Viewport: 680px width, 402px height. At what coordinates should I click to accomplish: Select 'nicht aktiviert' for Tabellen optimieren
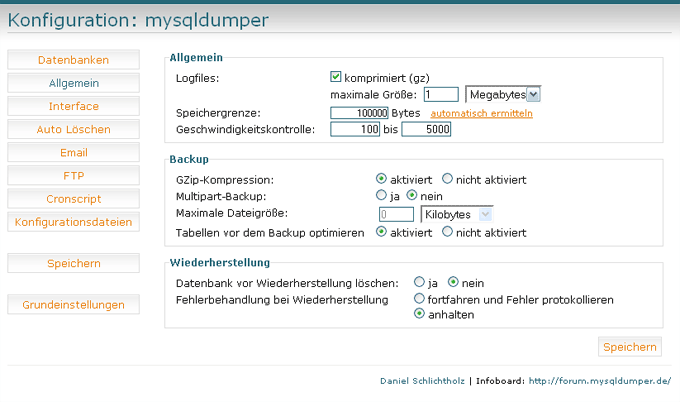(448, 231)
